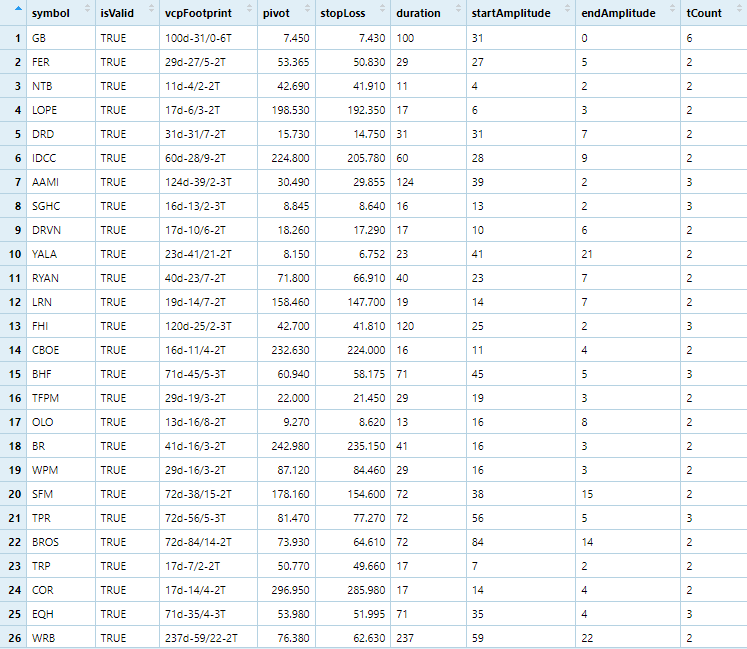The image size is (747, 649).
Task: Click the NTB symbol cell
Action: point(61,86)
